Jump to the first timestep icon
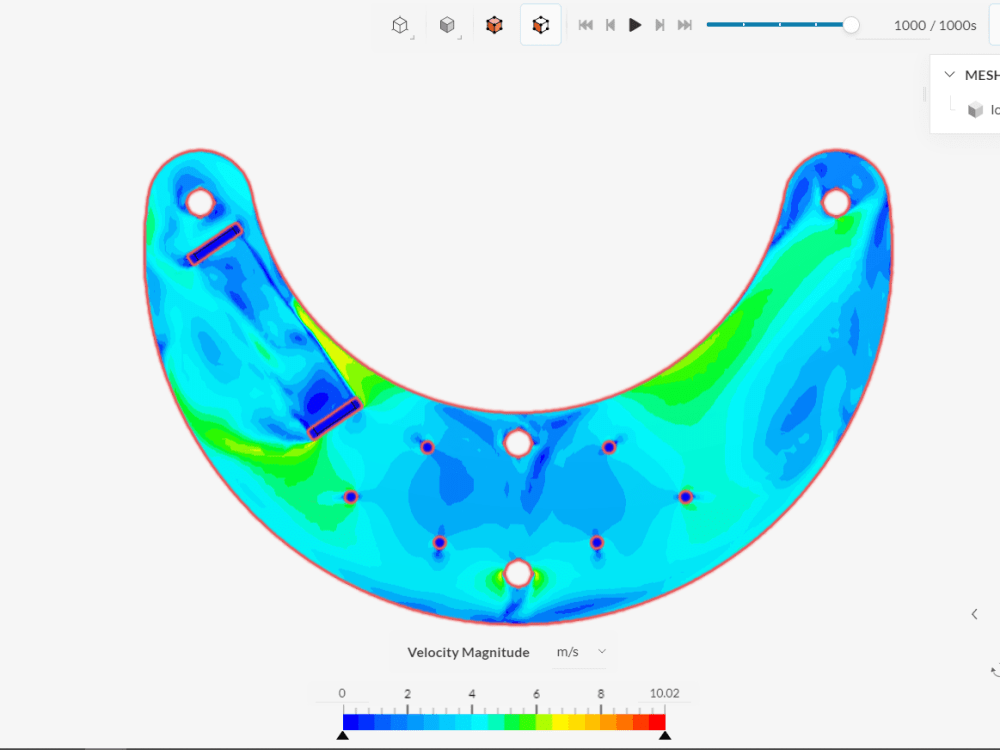Screen dimensions: 1000x750 tap(585, 25)
